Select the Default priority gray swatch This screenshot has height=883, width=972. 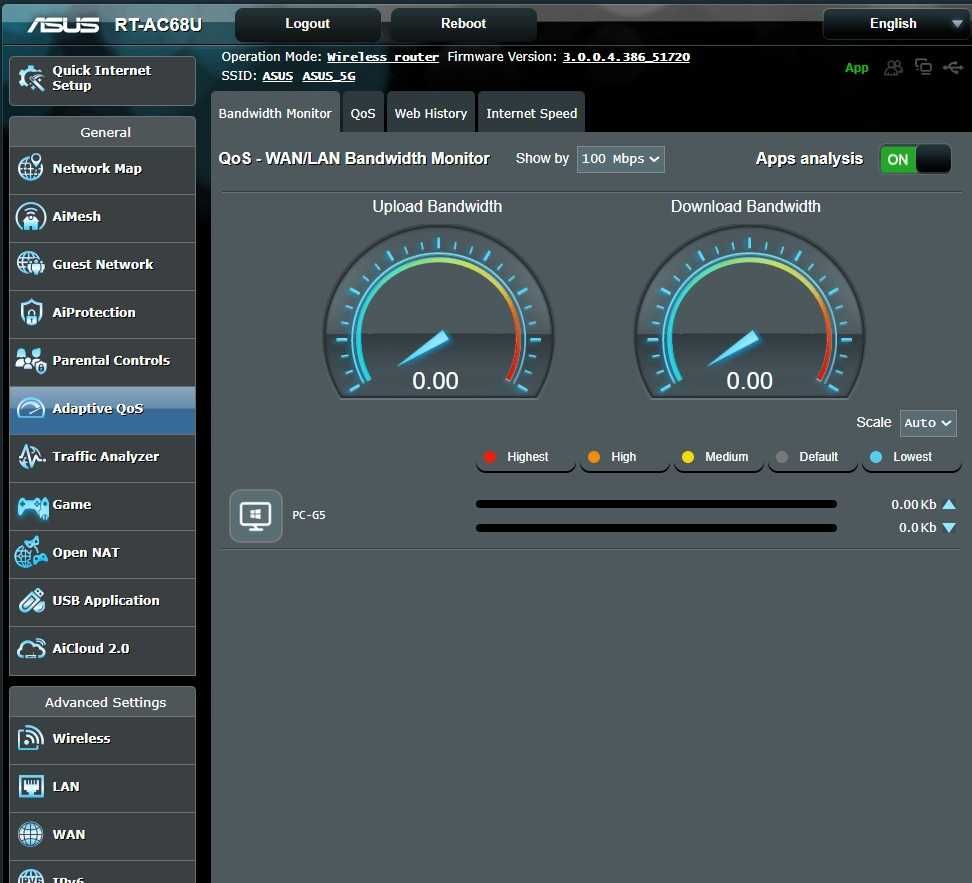(x=782, y=457)
